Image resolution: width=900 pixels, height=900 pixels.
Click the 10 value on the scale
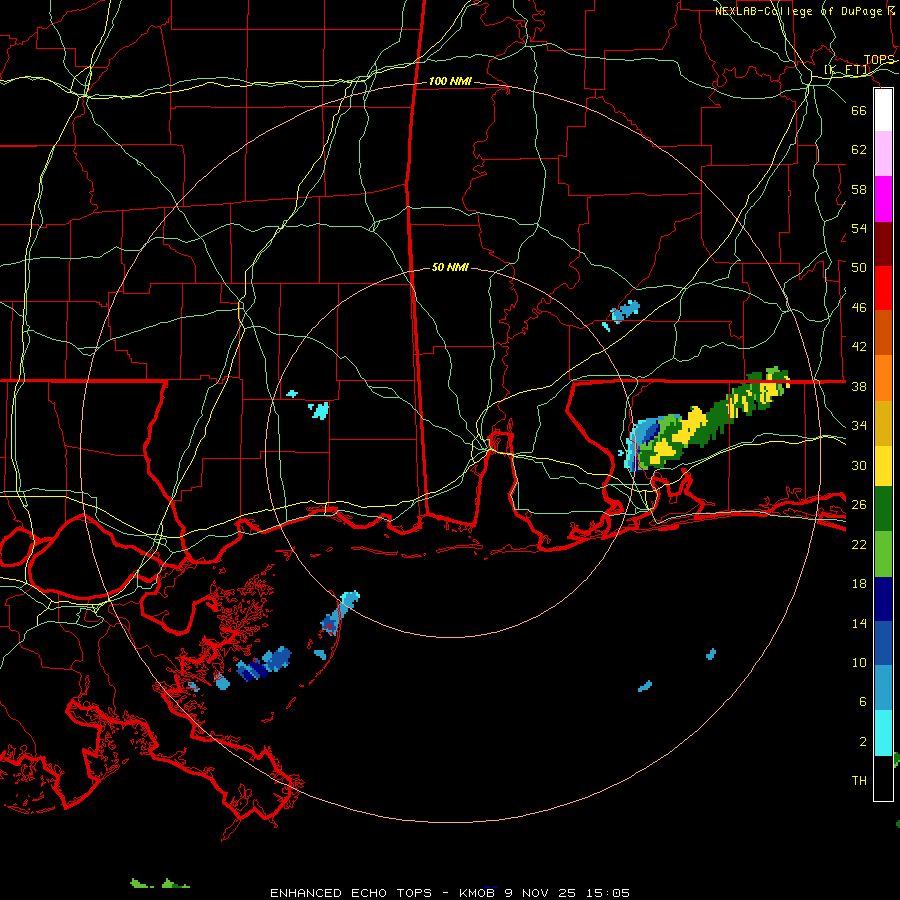[859, 662]
